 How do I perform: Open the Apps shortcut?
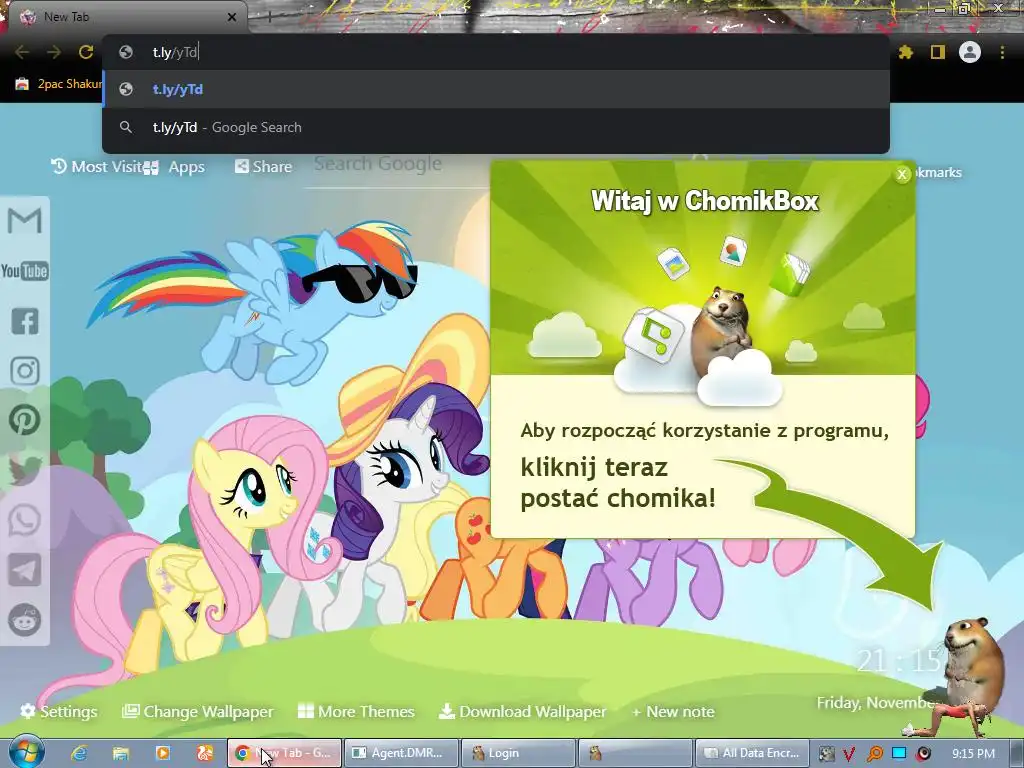[174, 167]
